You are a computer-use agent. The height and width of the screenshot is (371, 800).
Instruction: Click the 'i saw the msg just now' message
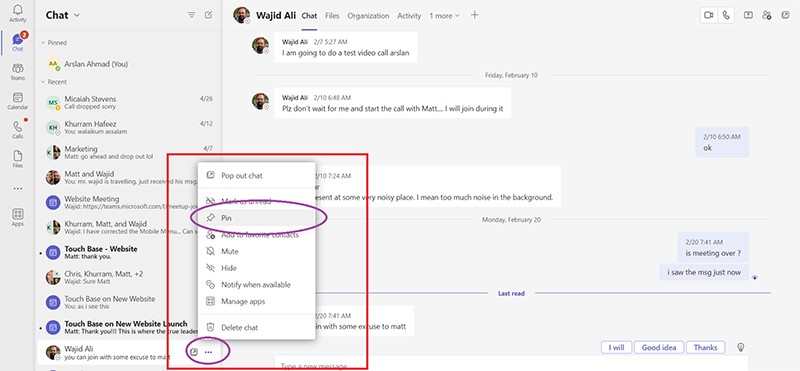(704, 272)
